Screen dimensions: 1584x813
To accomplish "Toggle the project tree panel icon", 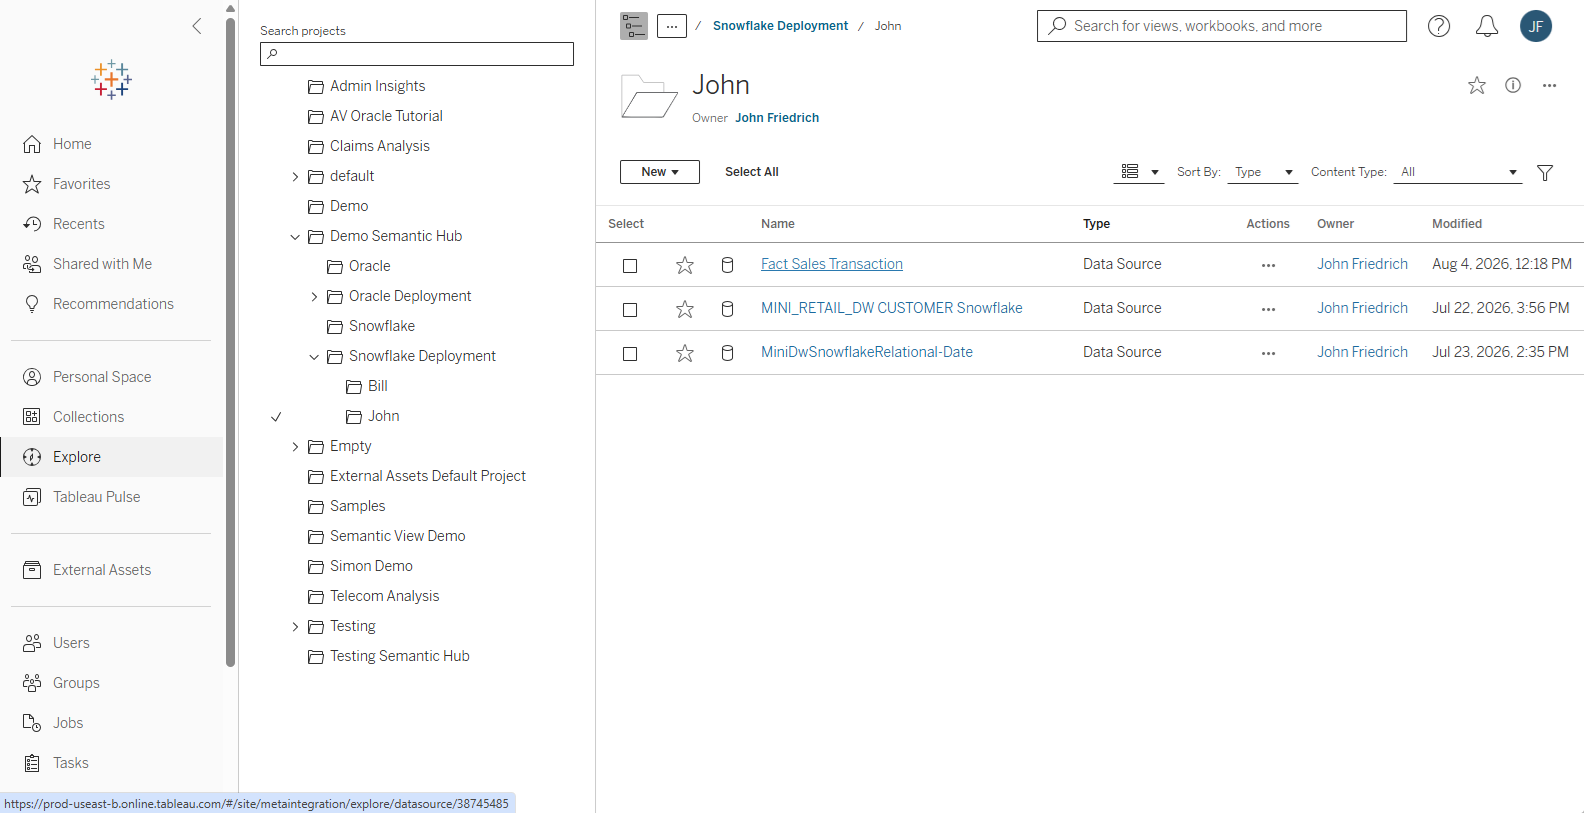I will coord(634,26).
